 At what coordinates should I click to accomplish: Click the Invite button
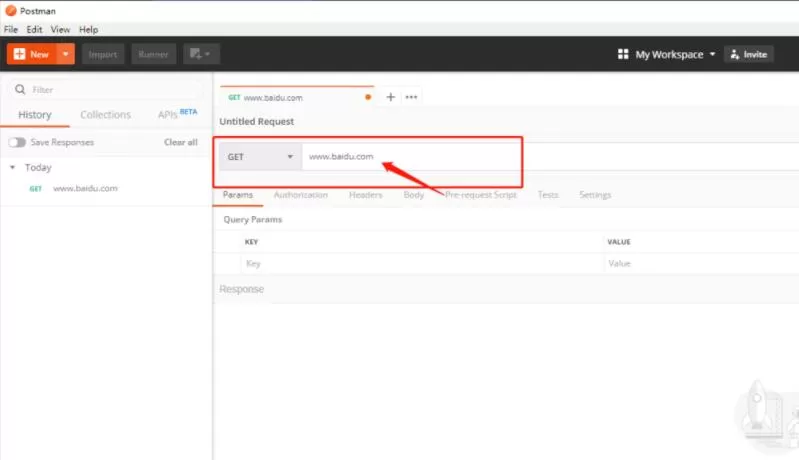click(749, 55)
